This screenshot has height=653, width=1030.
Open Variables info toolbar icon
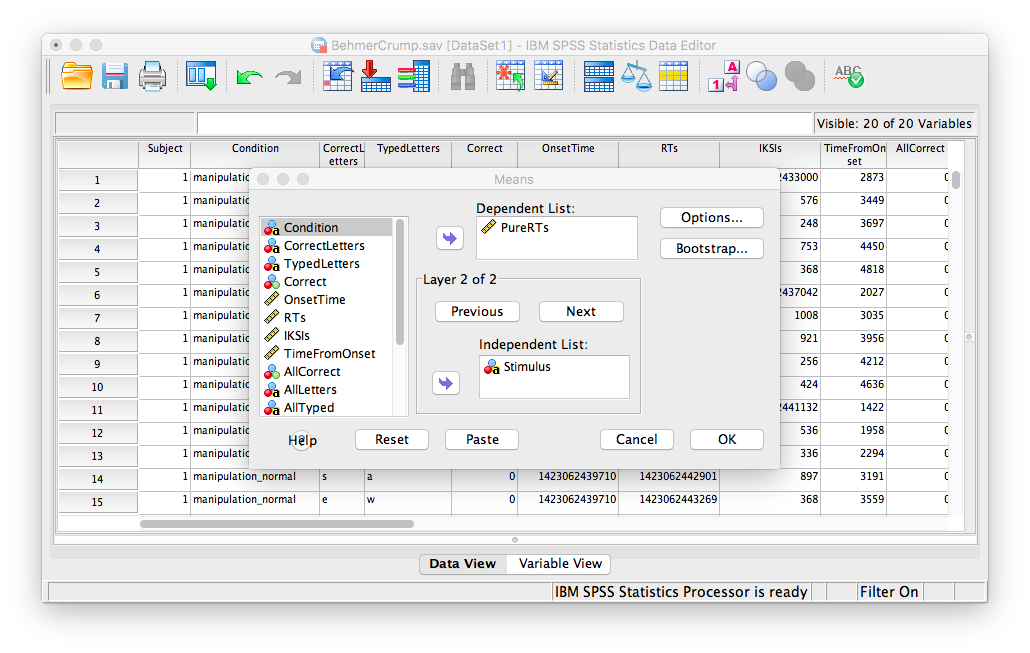[x=414, y=76]
